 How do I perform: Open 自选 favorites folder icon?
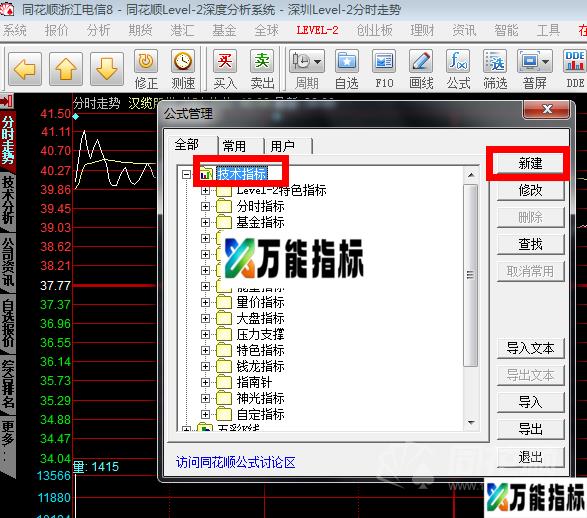pyautogui.click(x=347, y=70)
